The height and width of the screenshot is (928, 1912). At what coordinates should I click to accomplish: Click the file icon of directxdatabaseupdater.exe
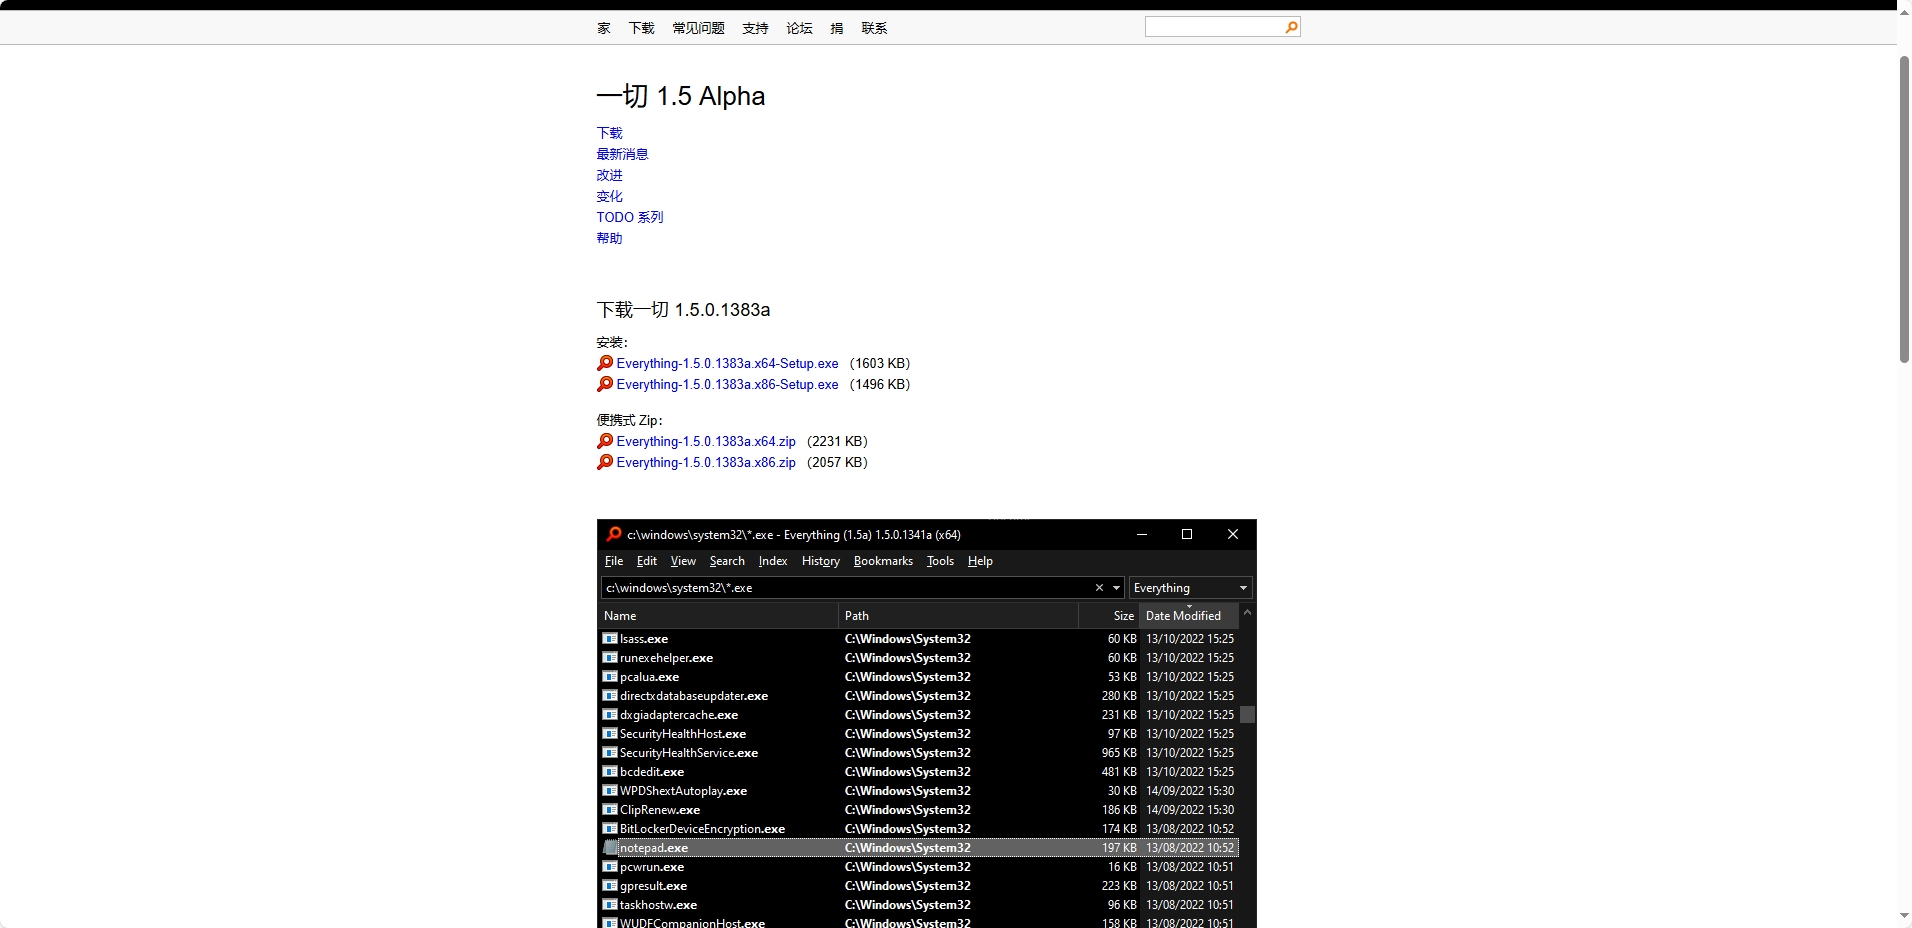coord(610,695)
